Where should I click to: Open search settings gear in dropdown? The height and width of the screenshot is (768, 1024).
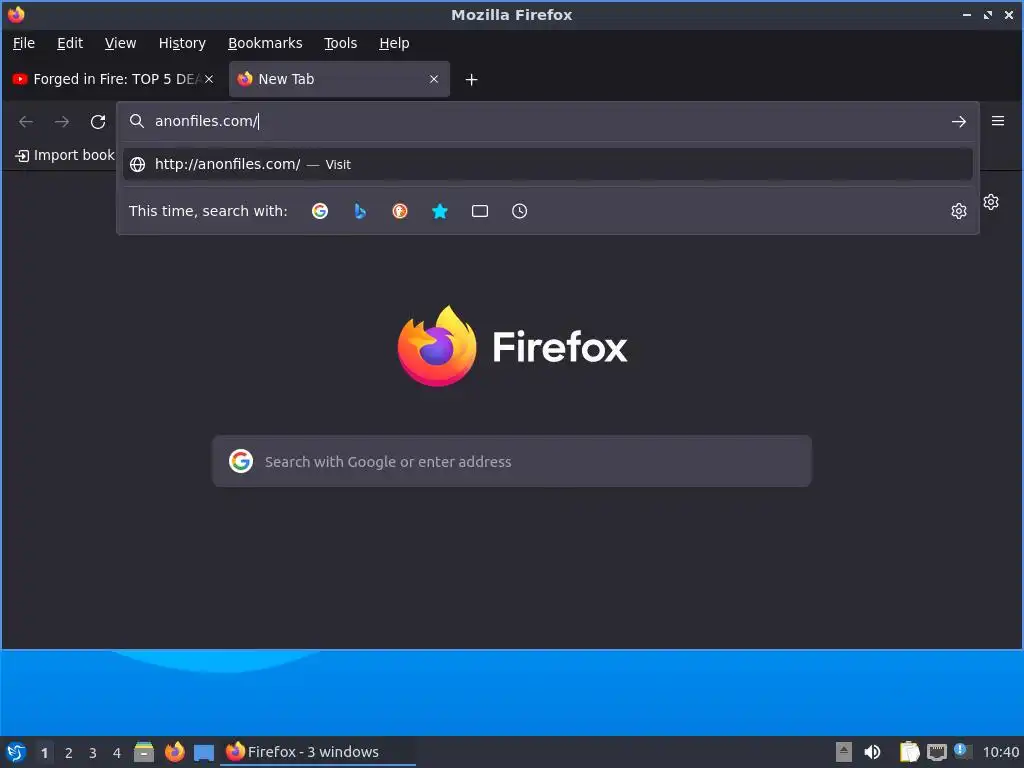coord(959,211)
